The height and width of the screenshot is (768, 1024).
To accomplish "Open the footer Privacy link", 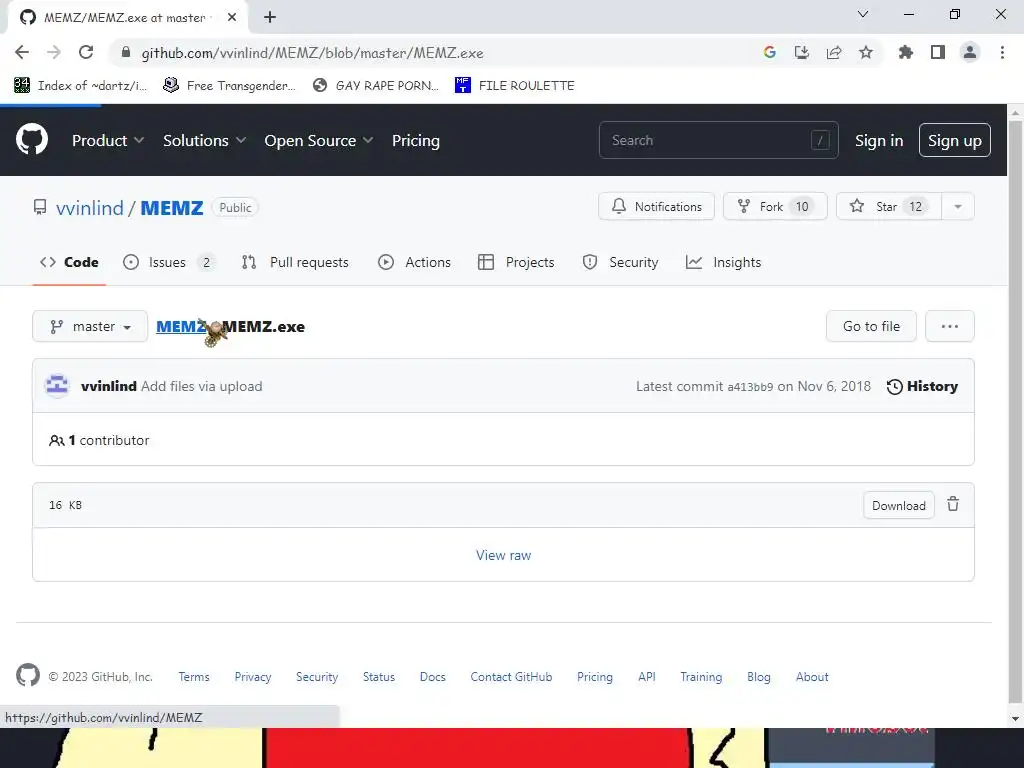I will tap(253, 677).
